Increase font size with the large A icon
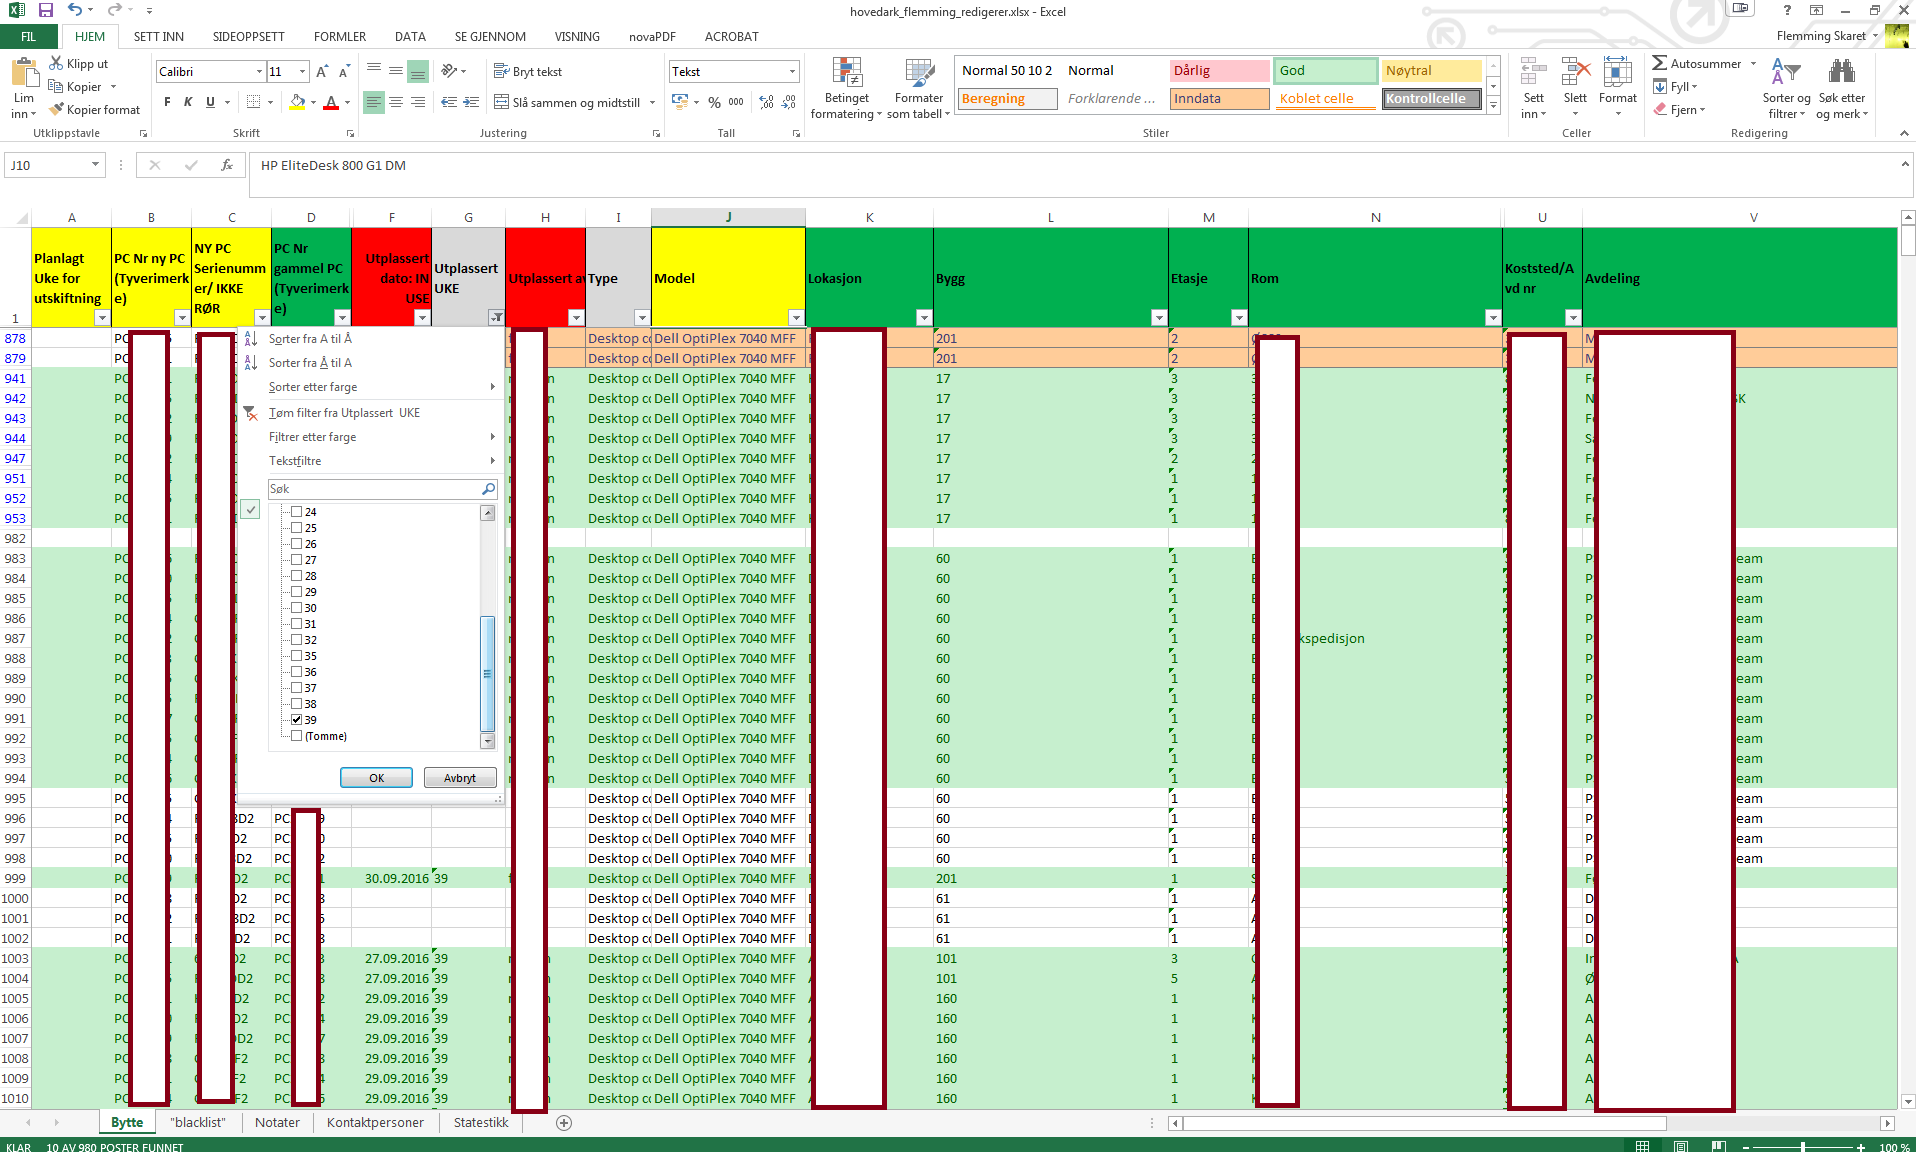The height and width of the screenshot is (1152, 1916). tap(322, 71)
